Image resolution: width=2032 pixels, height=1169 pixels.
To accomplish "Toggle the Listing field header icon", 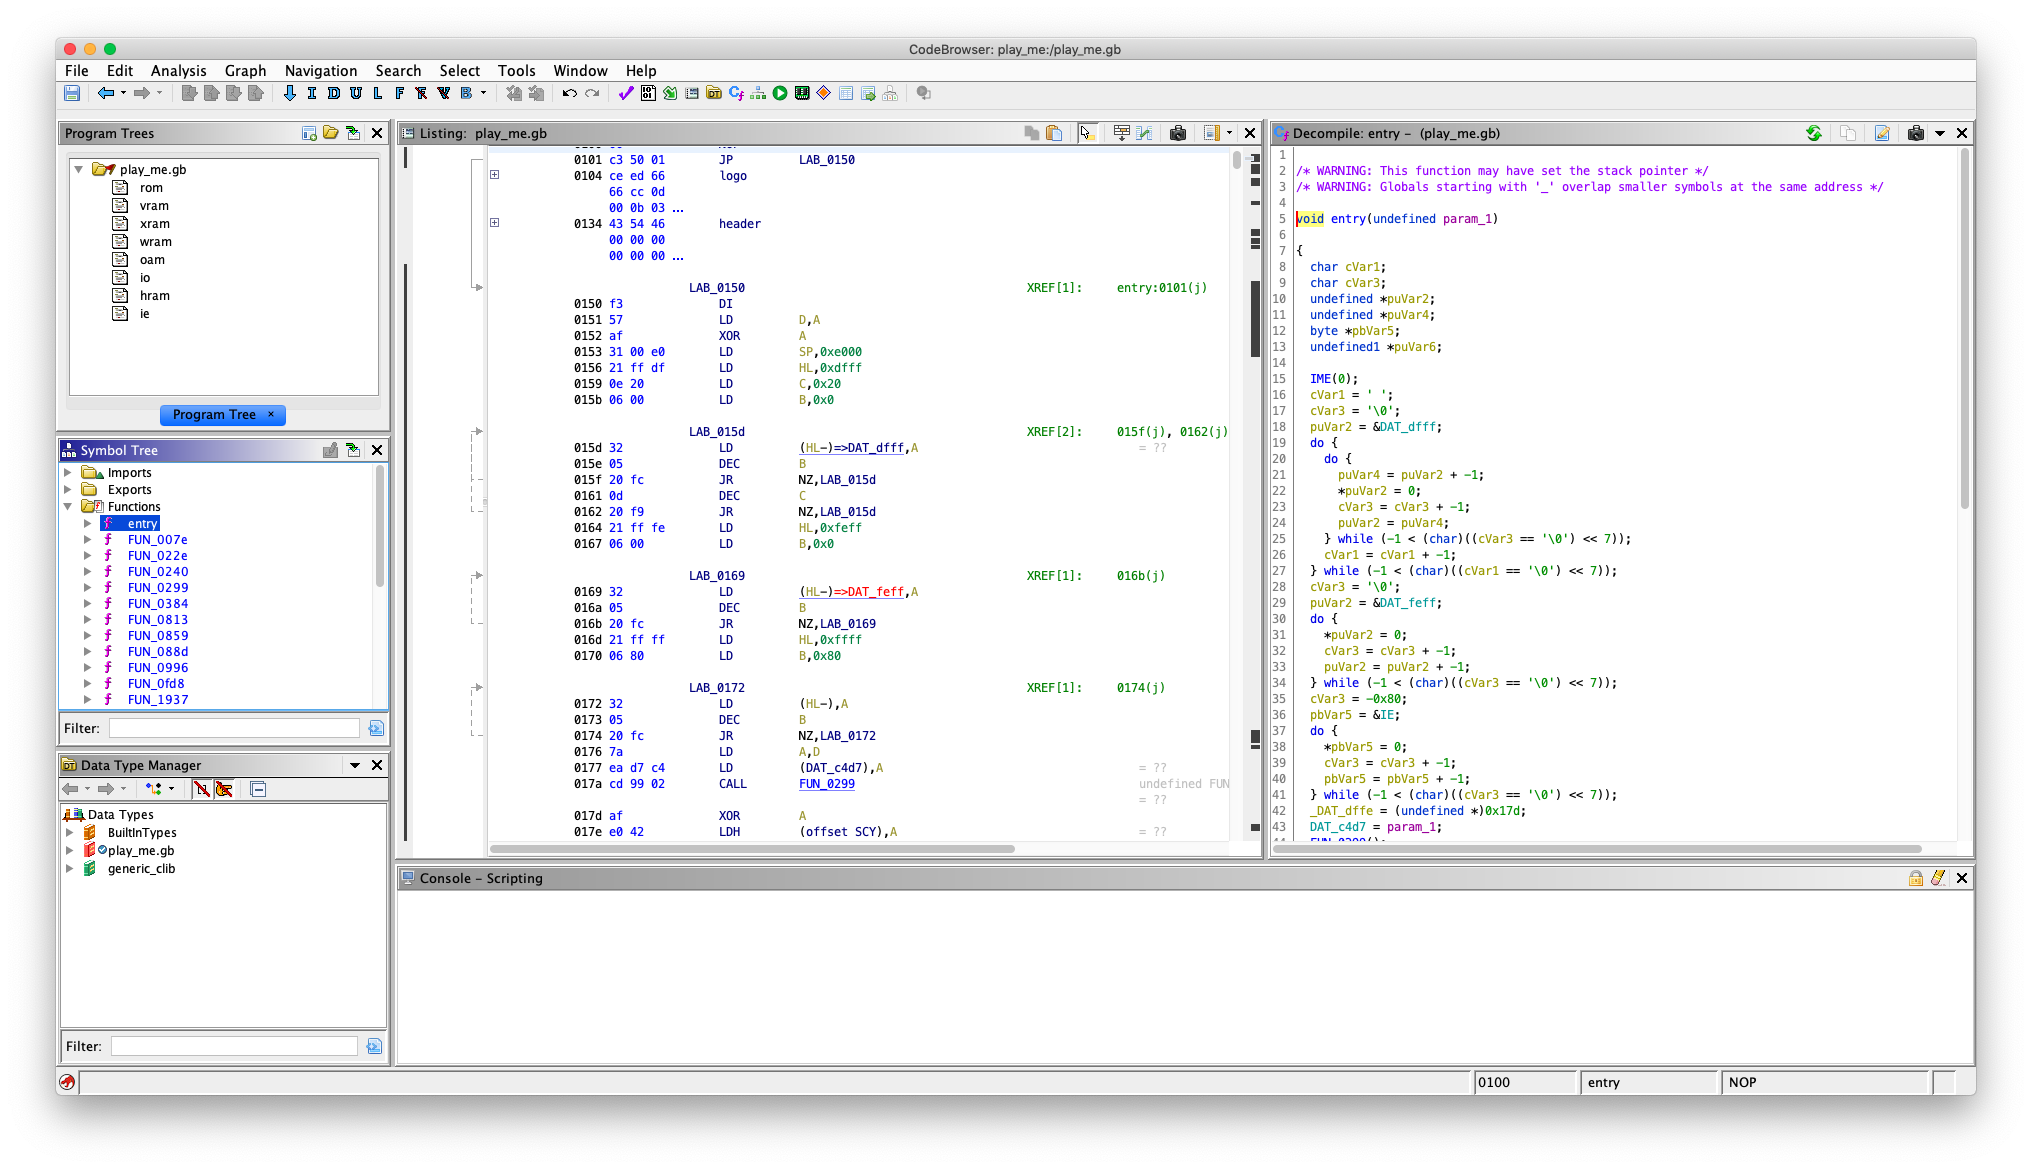I will tap(1121, 133).
